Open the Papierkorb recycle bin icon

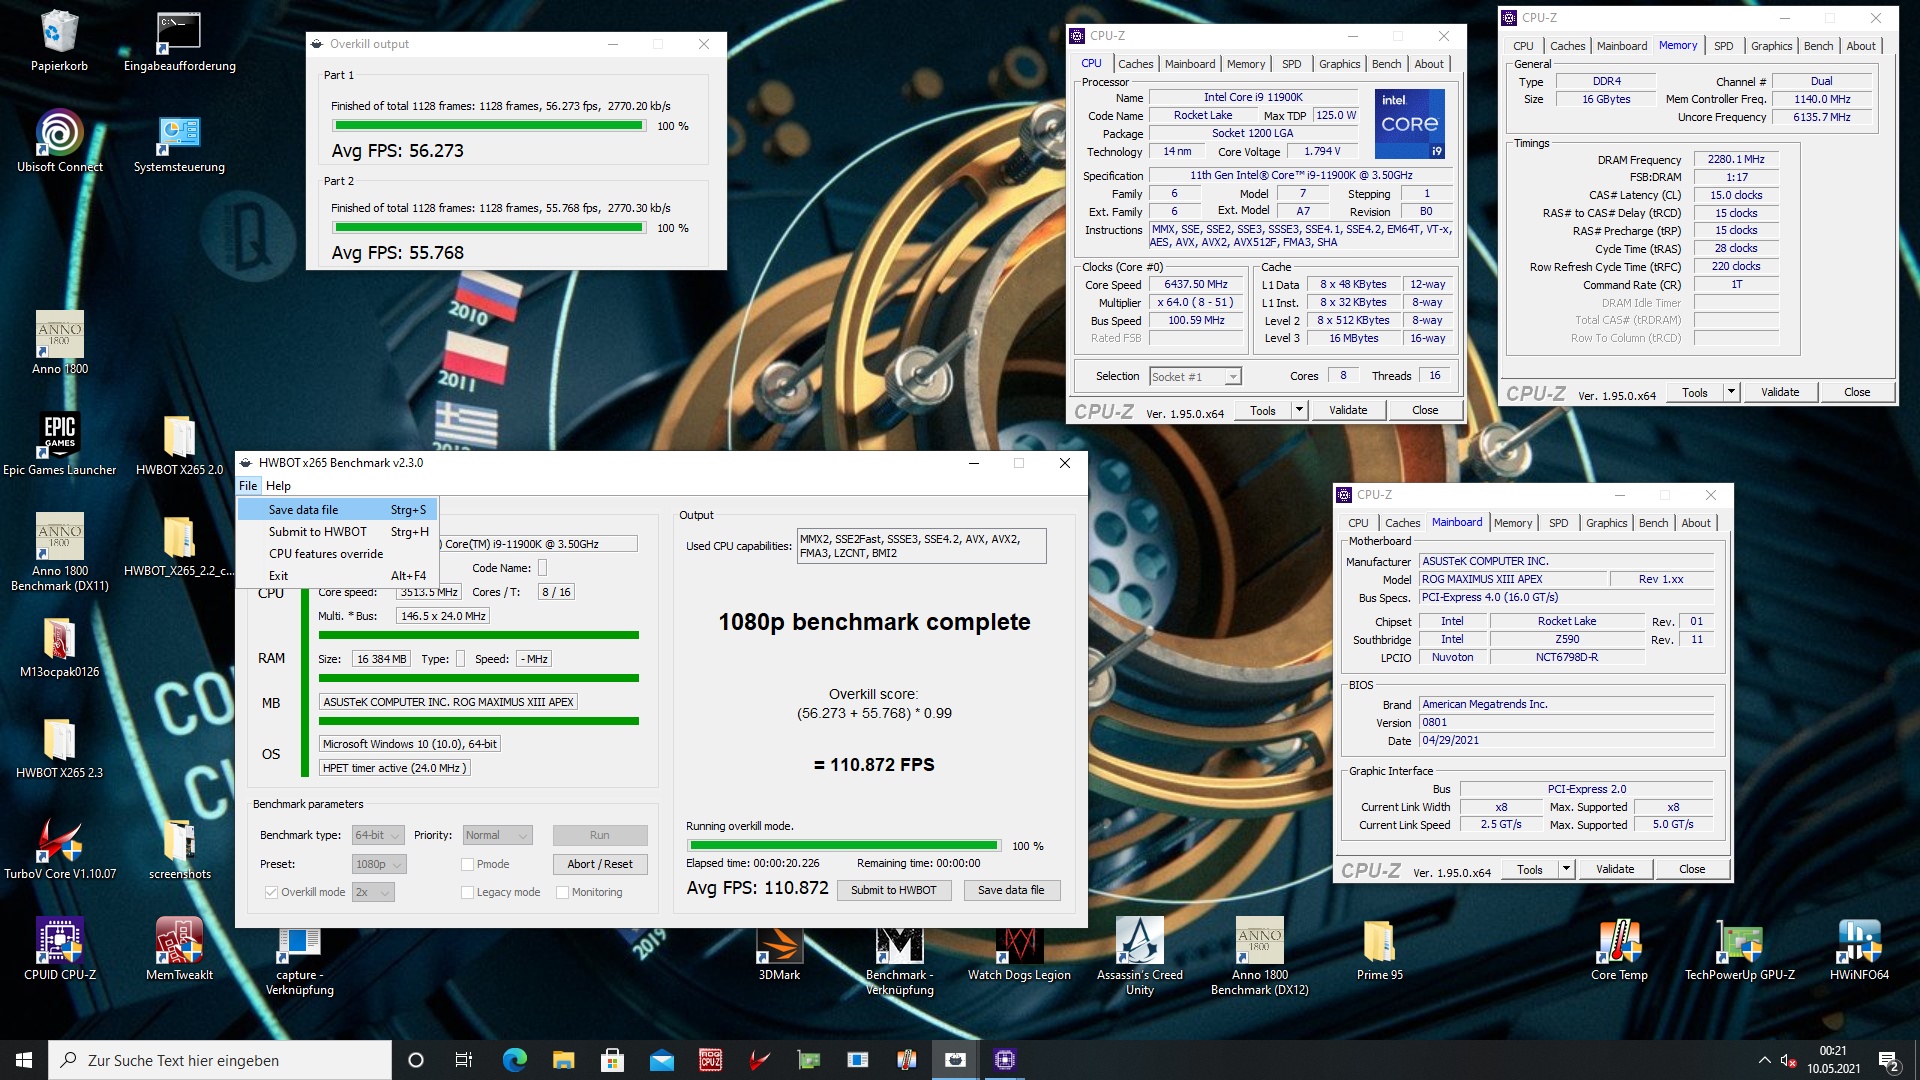click(59, 42)
